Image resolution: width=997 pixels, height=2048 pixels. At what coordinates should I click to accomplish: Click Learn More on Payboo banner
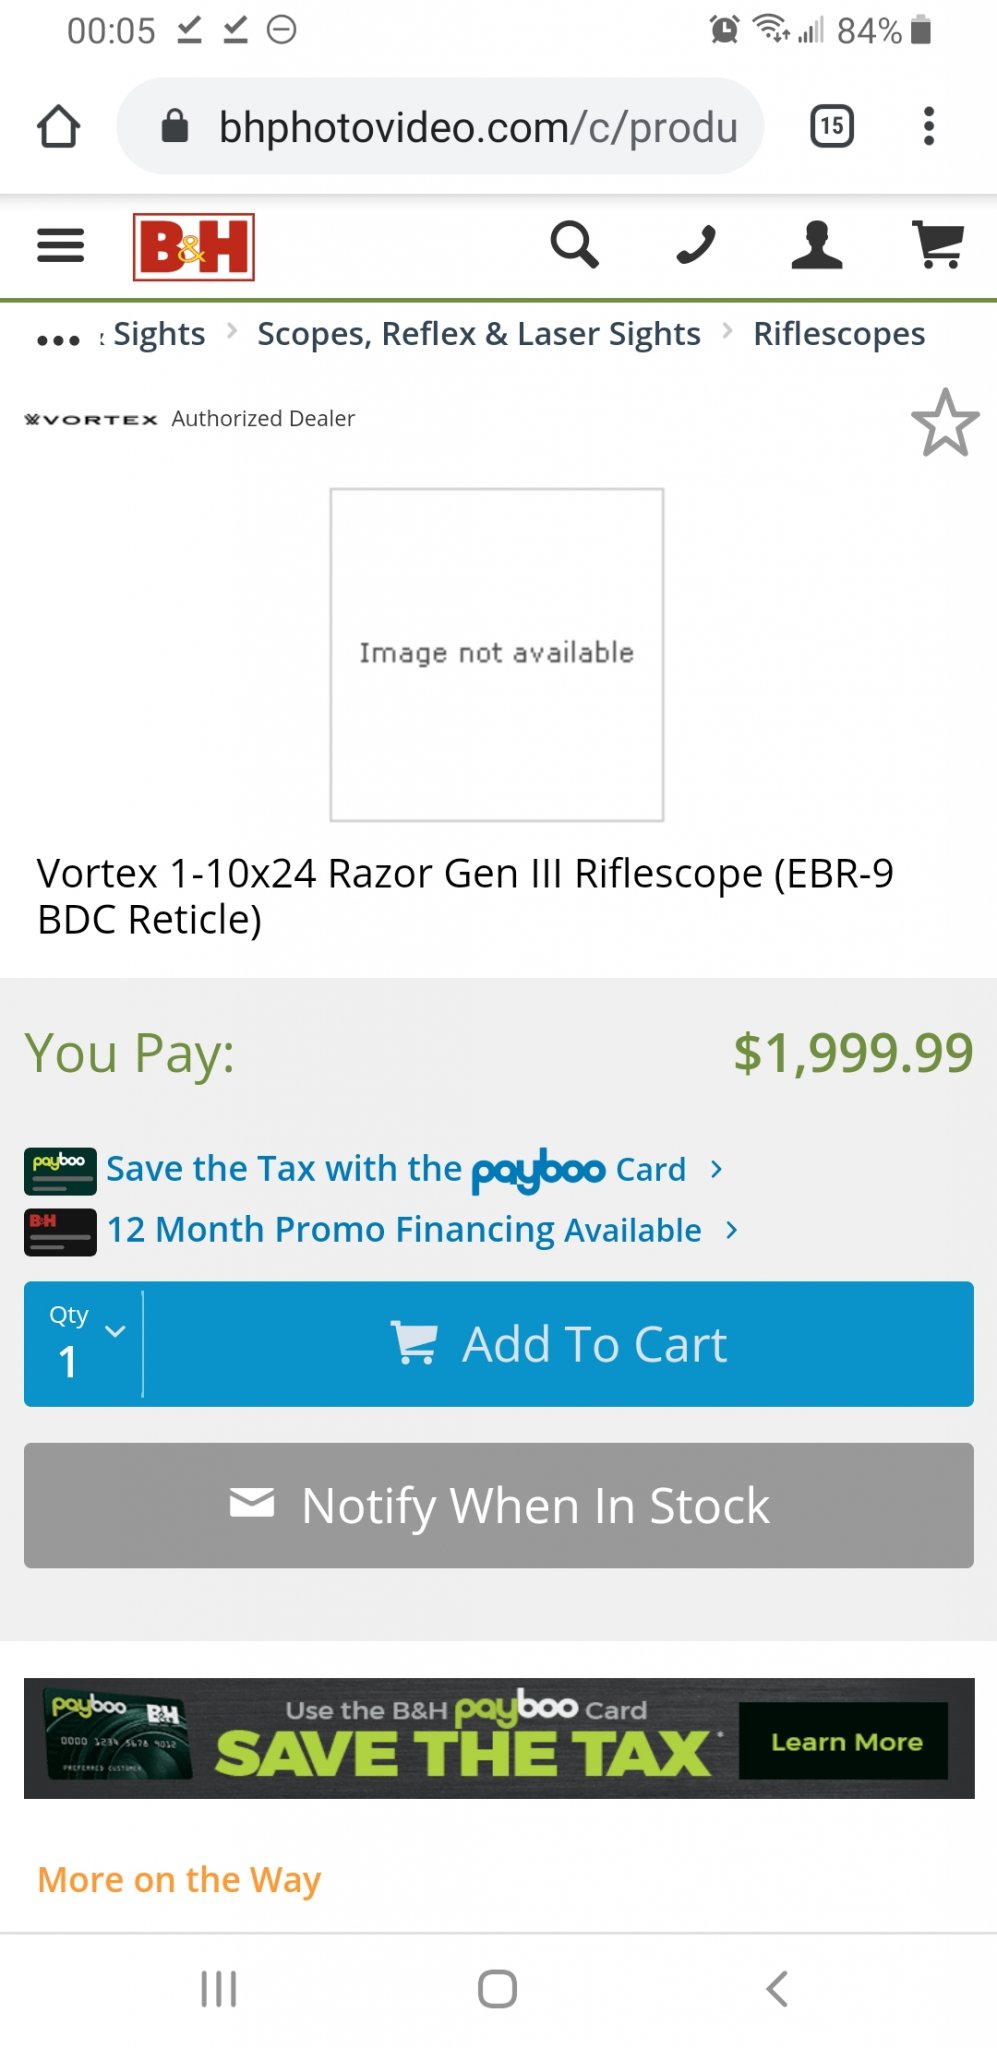tap(845, 1741)
